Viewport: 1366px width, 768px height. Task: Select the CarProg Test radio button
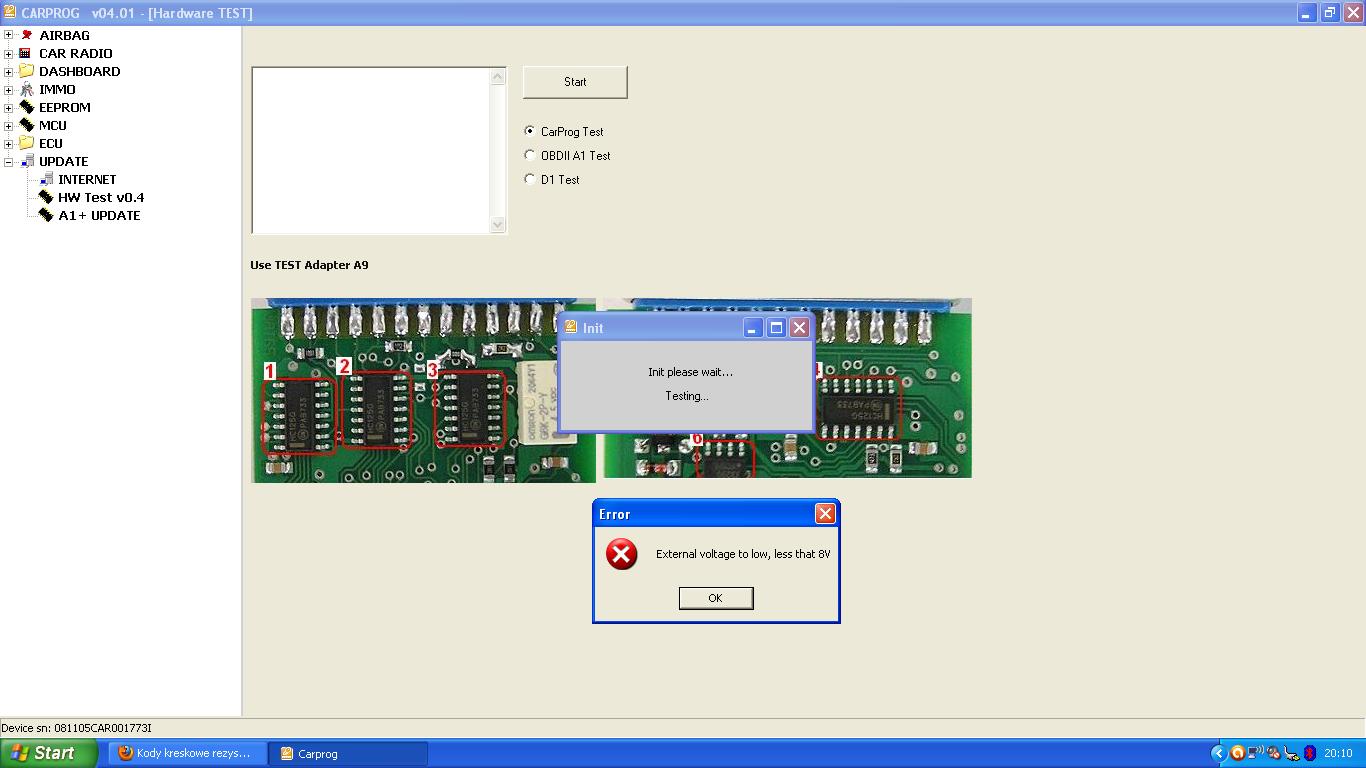530,131
